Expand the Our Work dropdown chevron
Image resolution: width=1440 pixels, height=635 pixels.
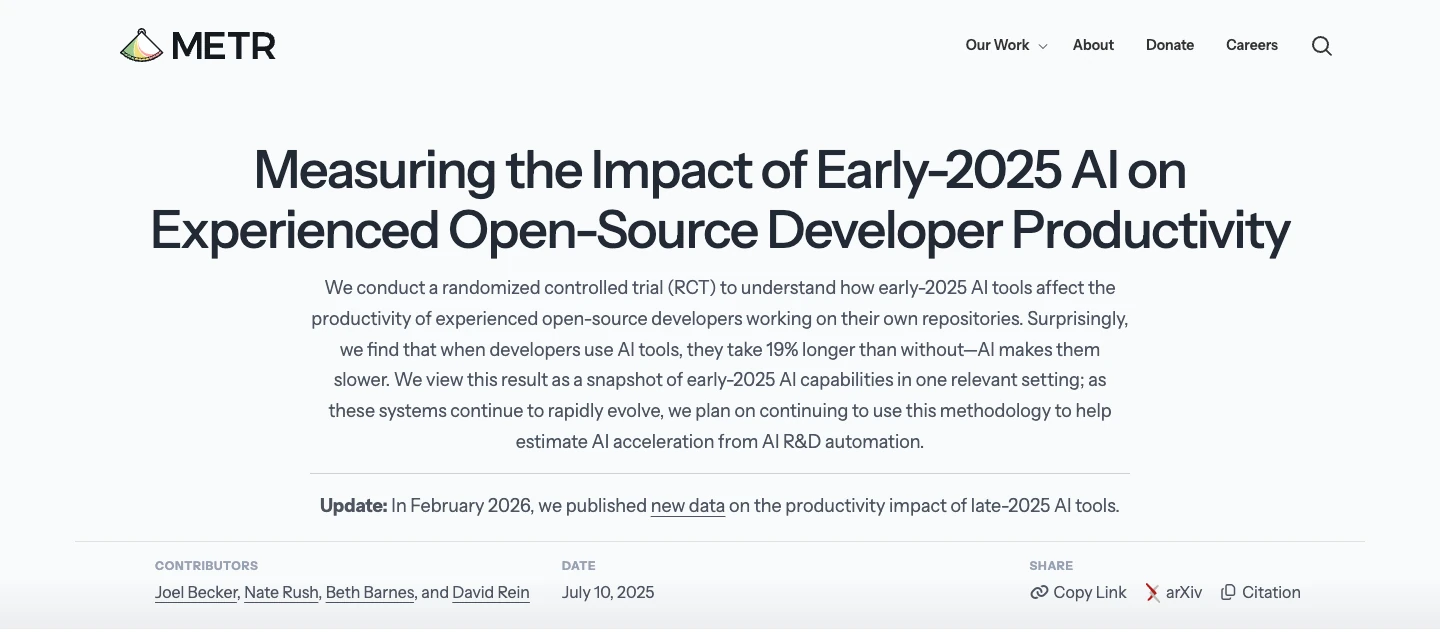point(1043,46)
